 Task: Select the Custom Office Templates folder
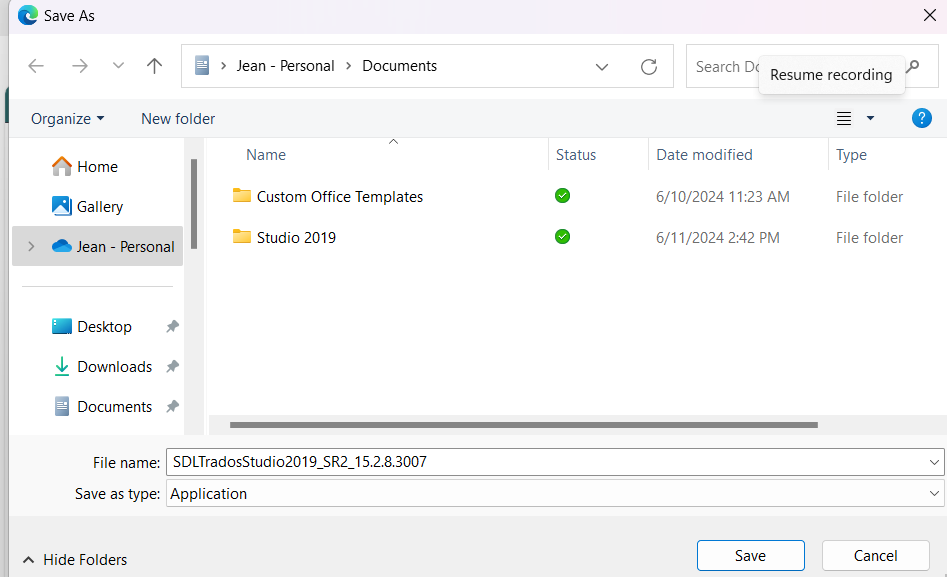click(x=339, y=197)
